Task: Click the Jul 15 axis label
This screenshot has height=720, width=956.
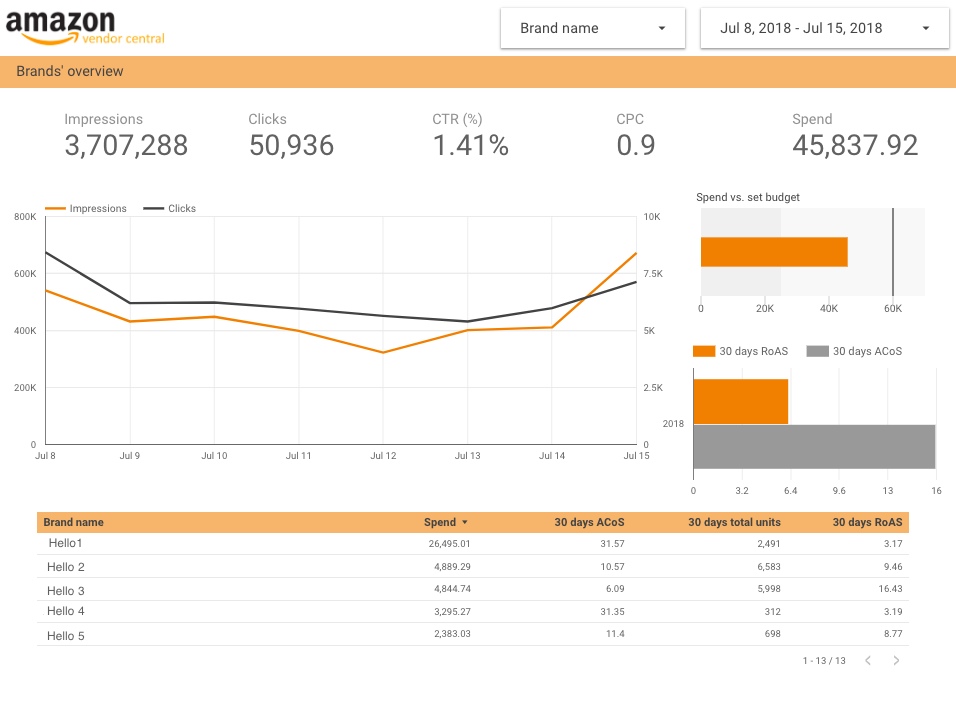Action: coord(637,456)
